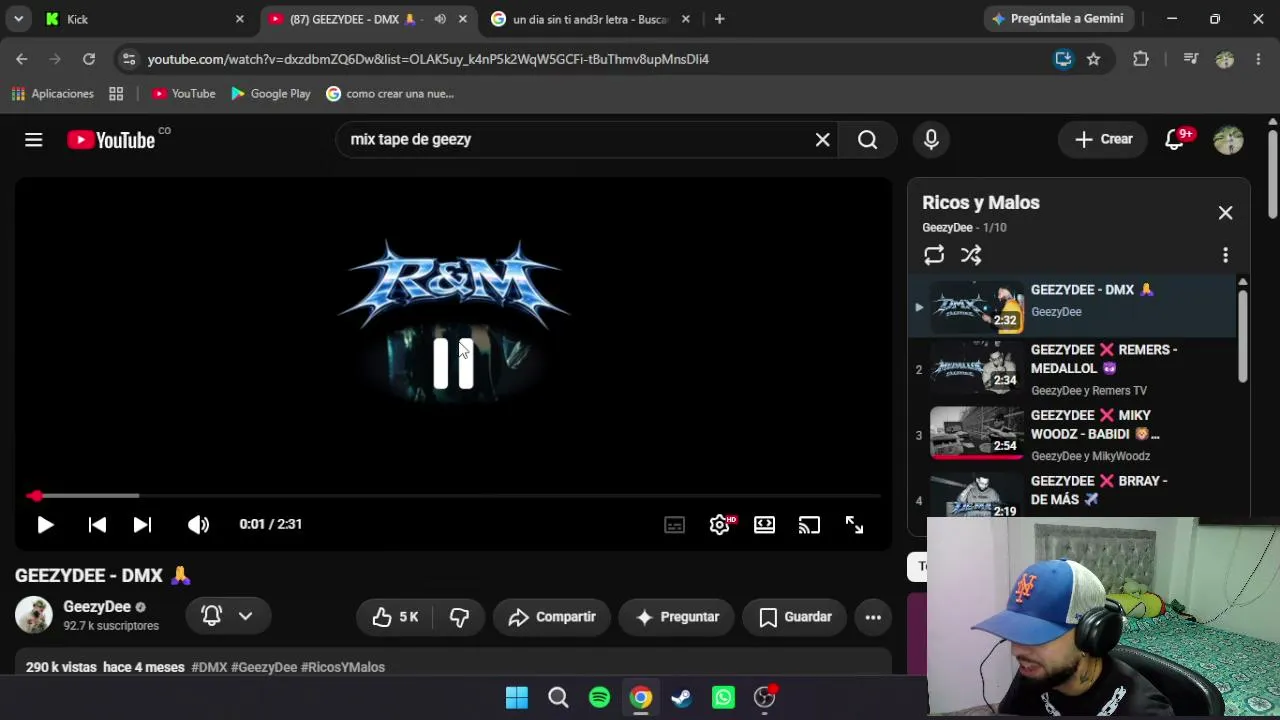This screenshot has width=1280, height=720.
Task: Open the YouTube bookmark
Action: (x=184, y=94)
